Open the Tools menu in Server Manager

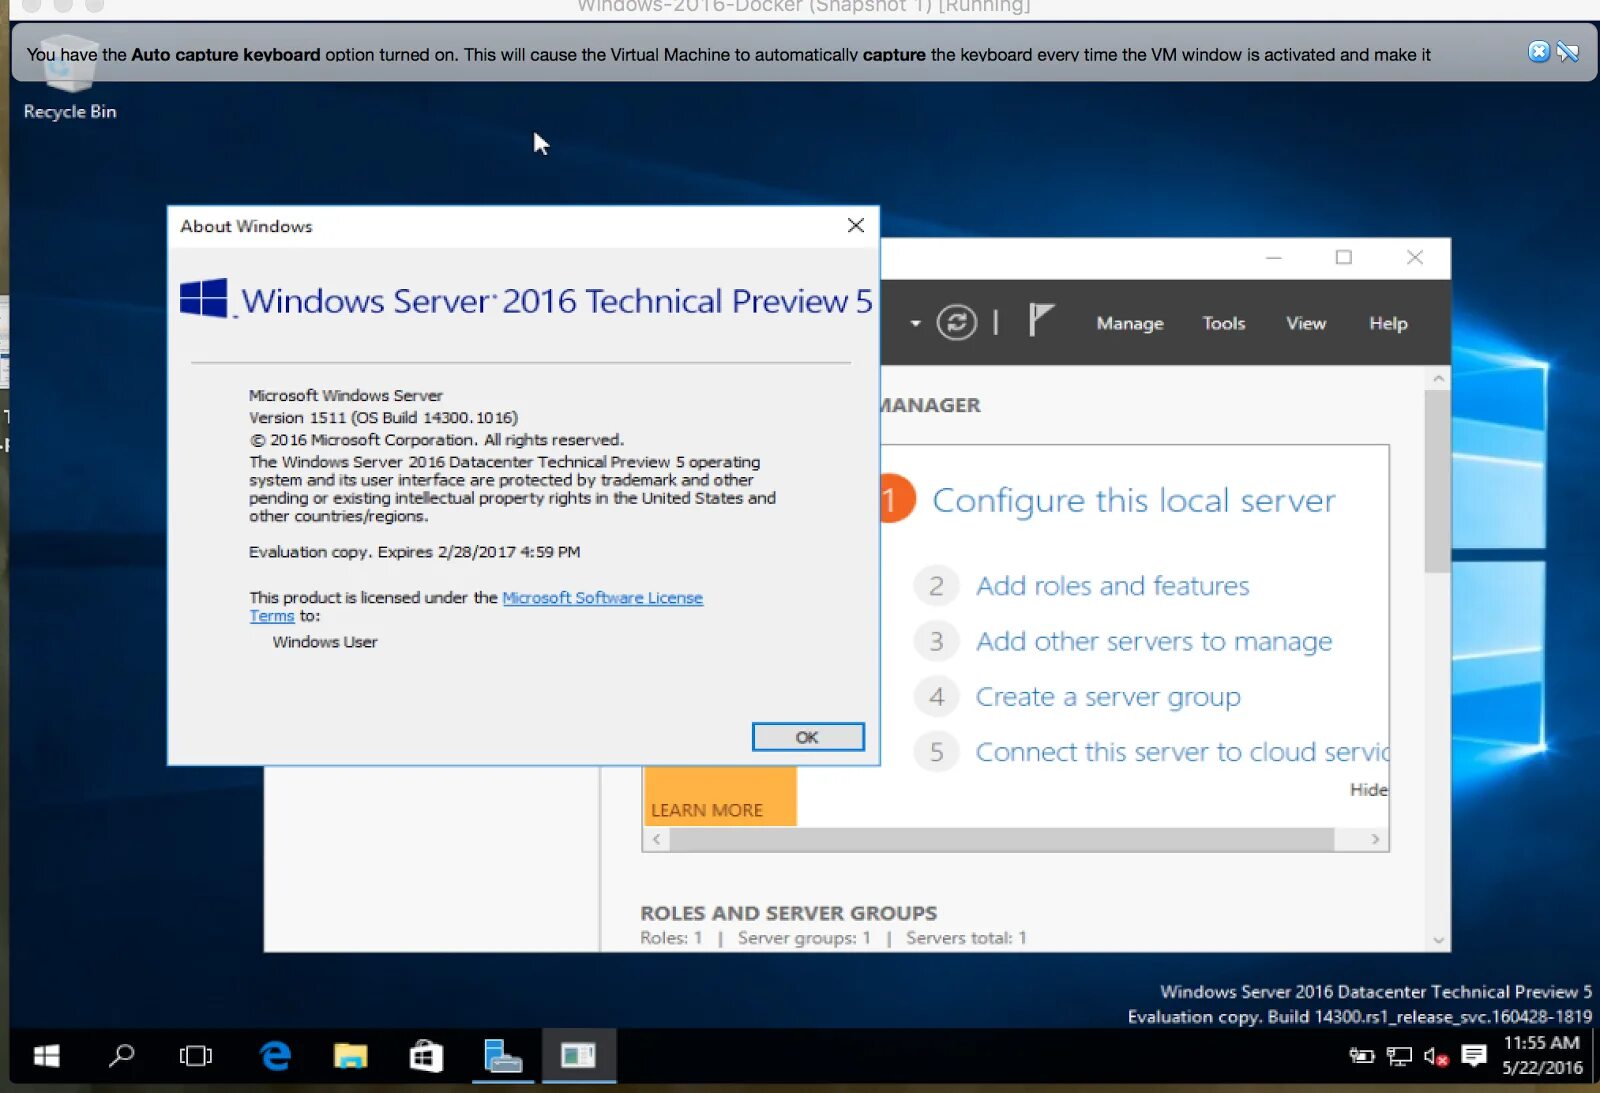(x=1223, y=323)
